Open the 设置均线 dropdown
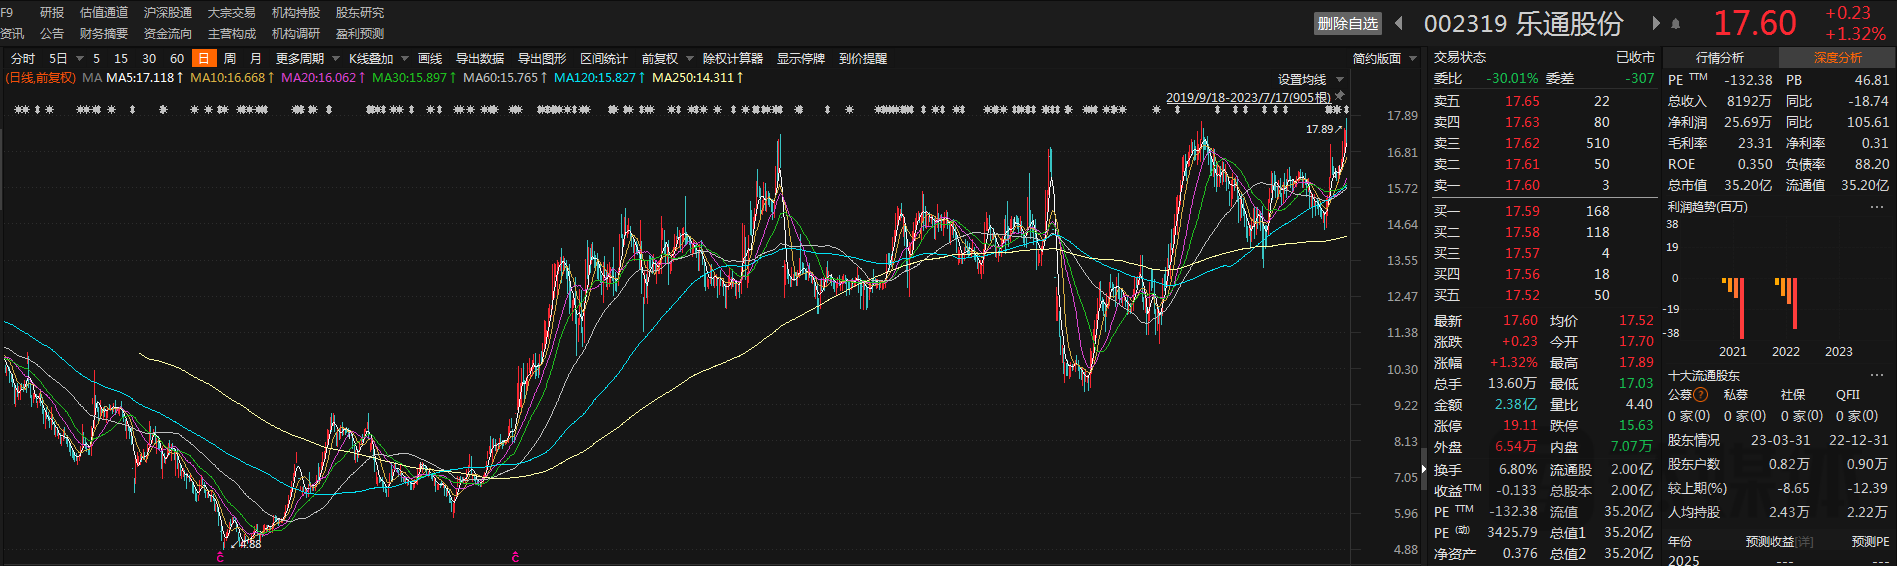Screen dimensions: 1897x566 tap(1310, 80)
